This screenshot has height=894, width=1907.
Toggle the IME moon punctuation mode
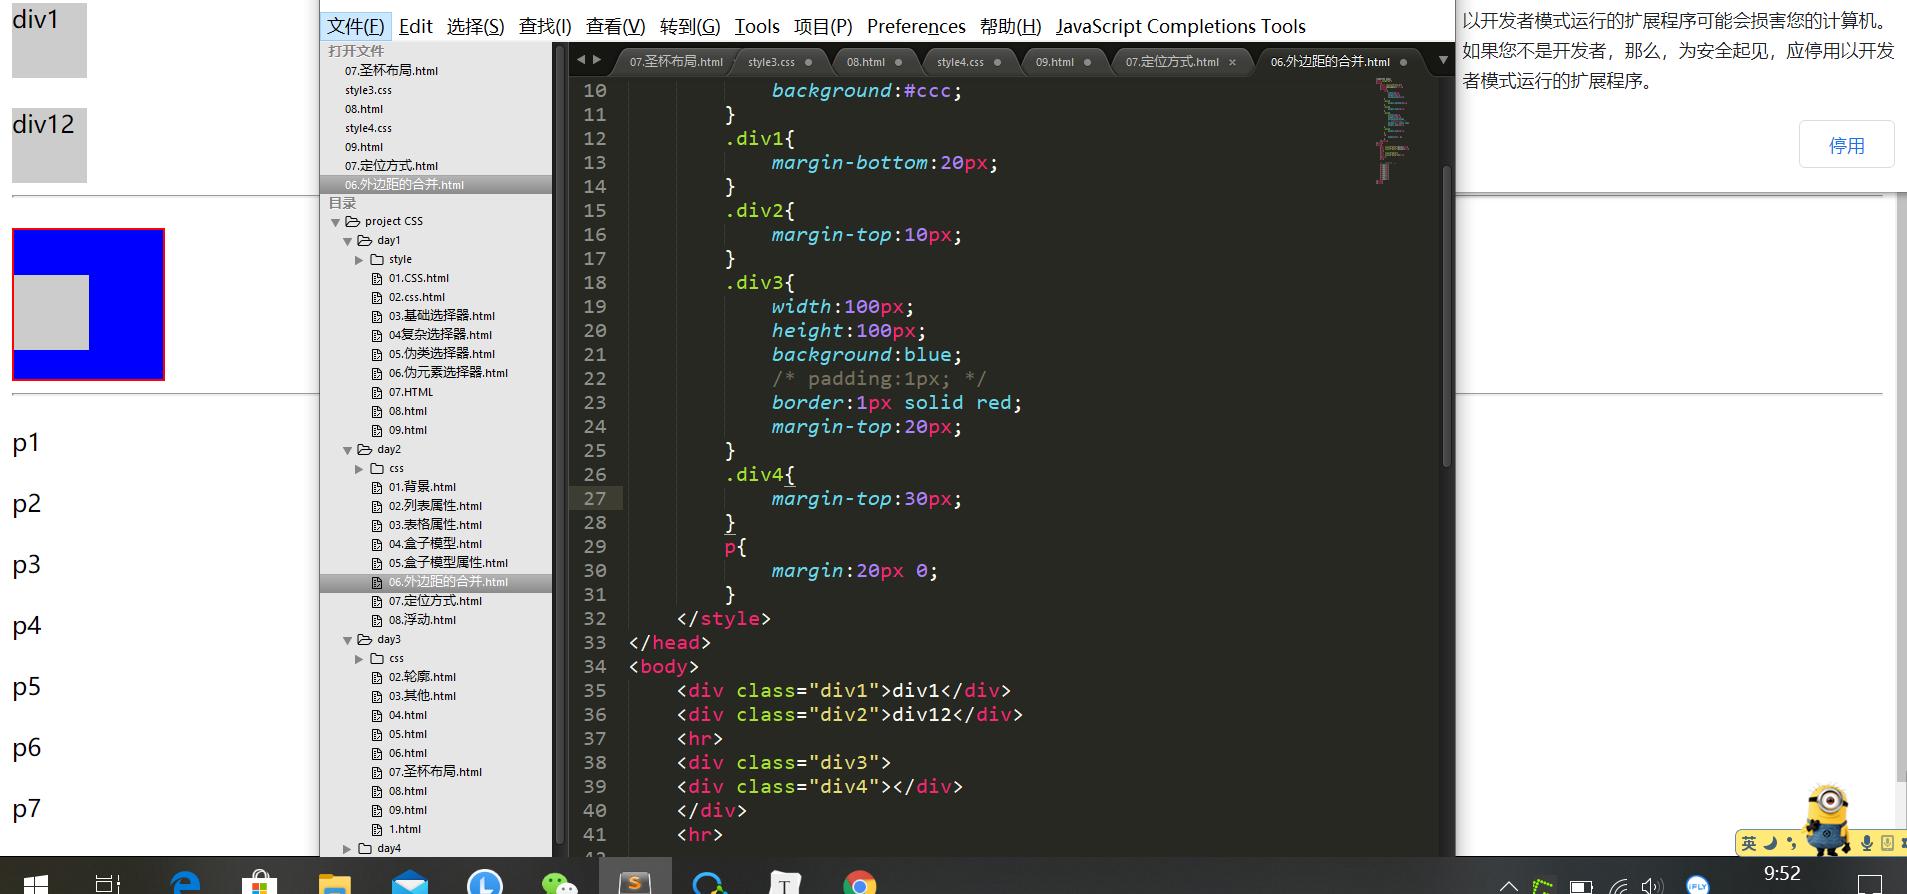(x=1769, y=843)
